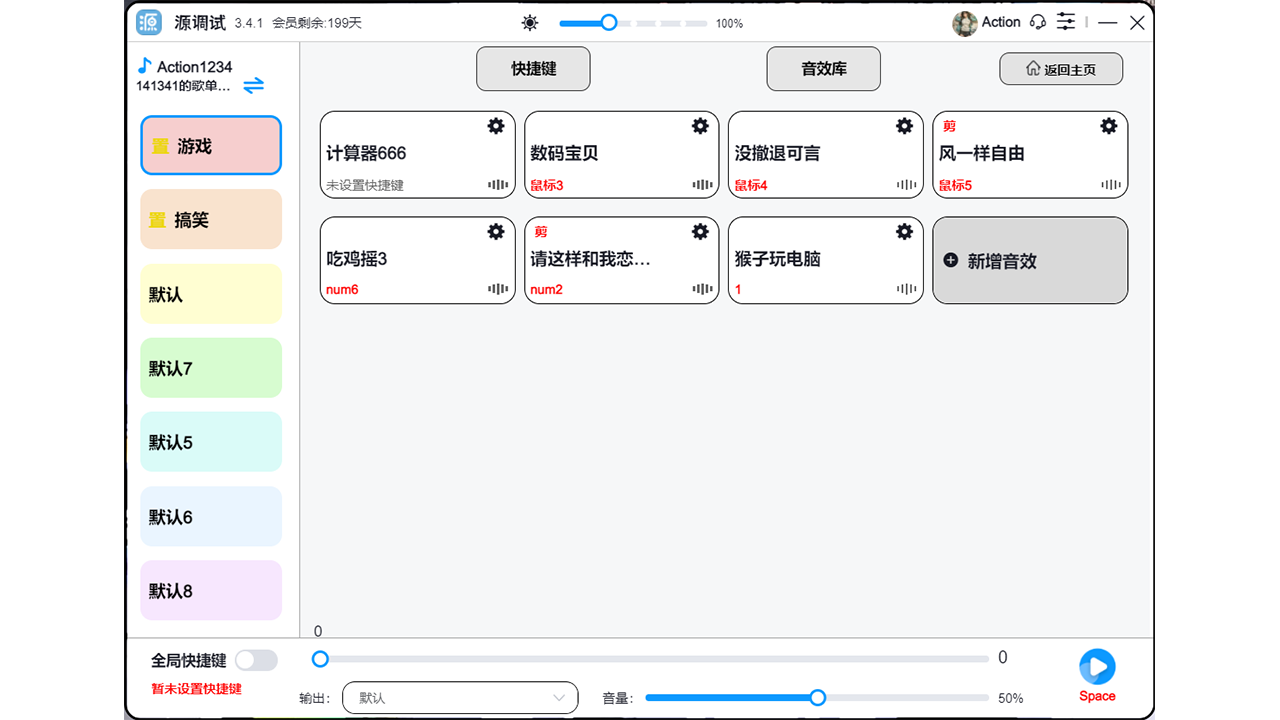Screen dimensions: 1280x720
Task: Open the gear settings on 数码宝贝
Action: click(700, 126)
